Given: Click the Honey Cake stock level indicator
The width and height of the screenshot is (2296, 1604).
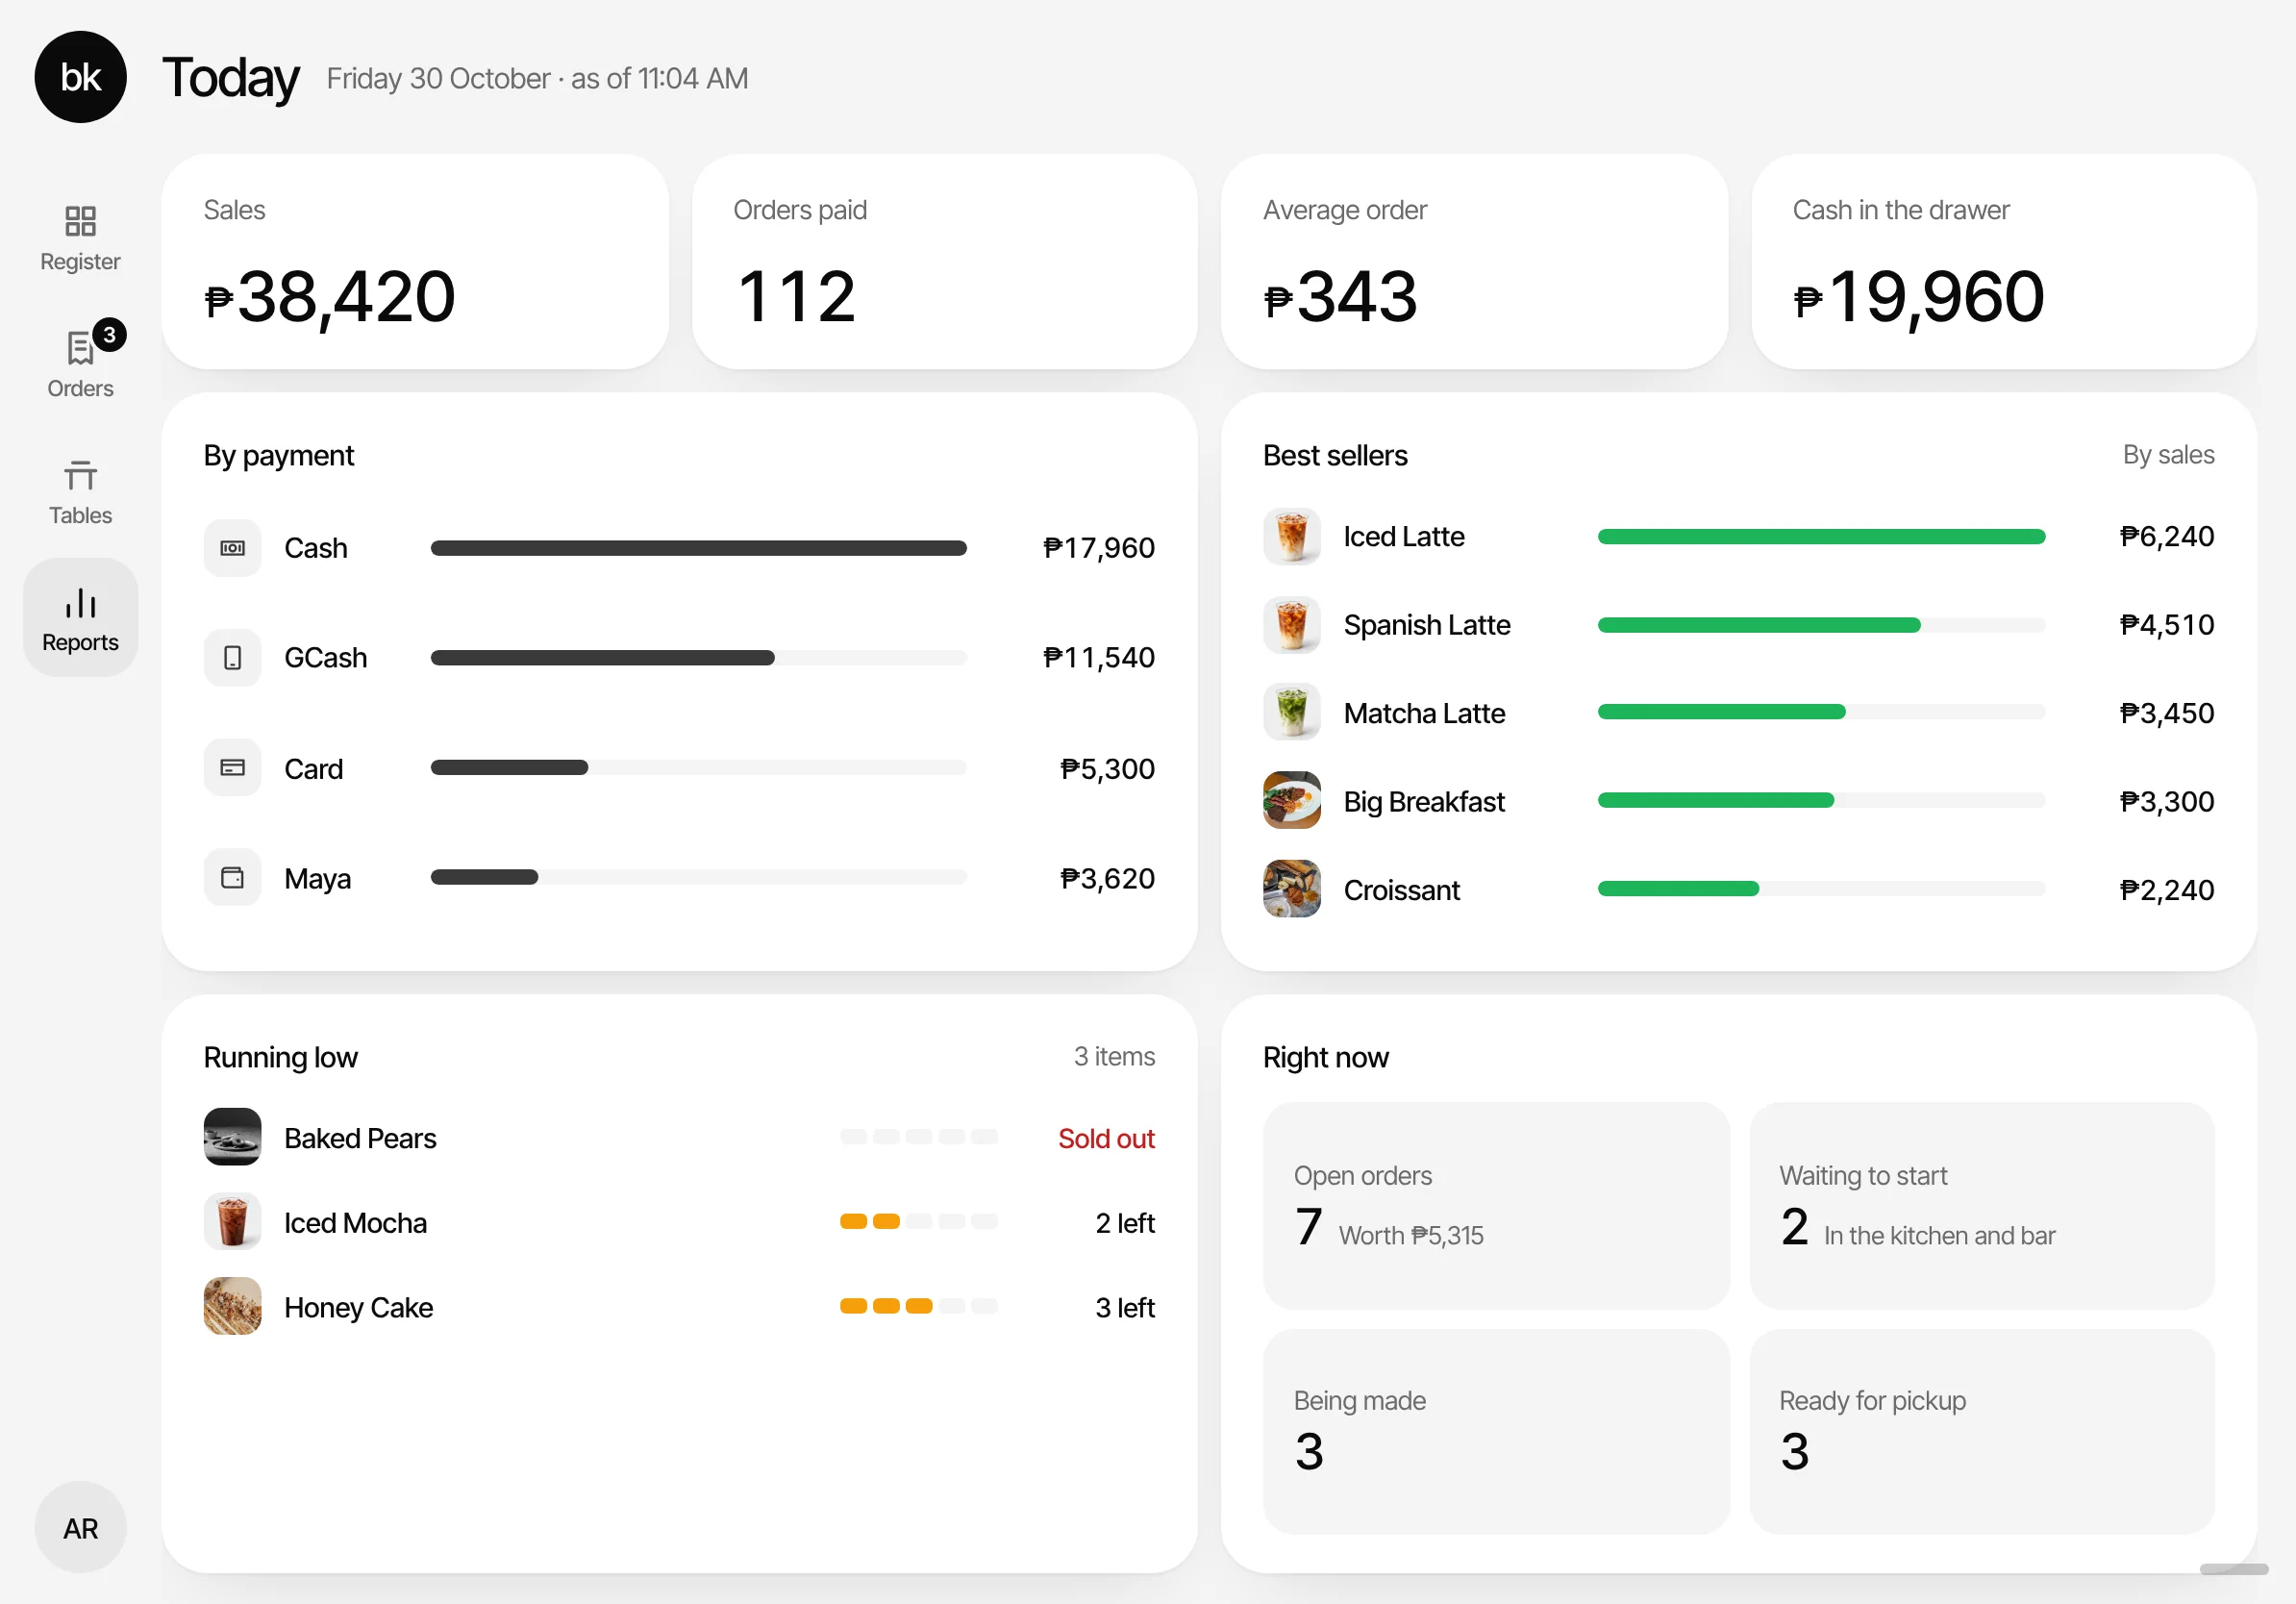Looking at the screenshot, I should [918, 1307].
